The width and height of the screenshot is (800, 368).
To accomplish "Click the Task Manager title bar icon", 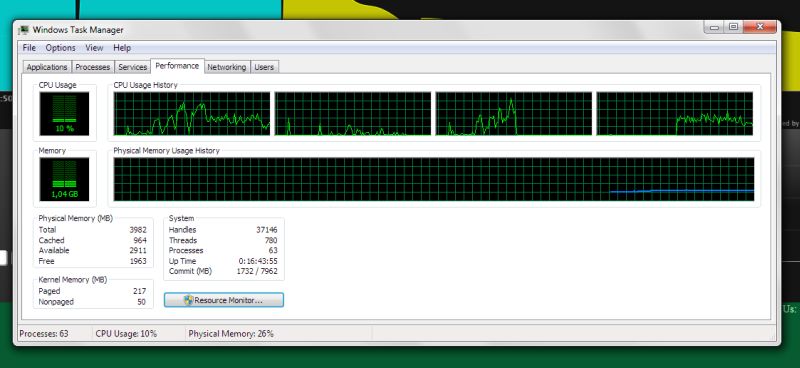I will [23, 30].
